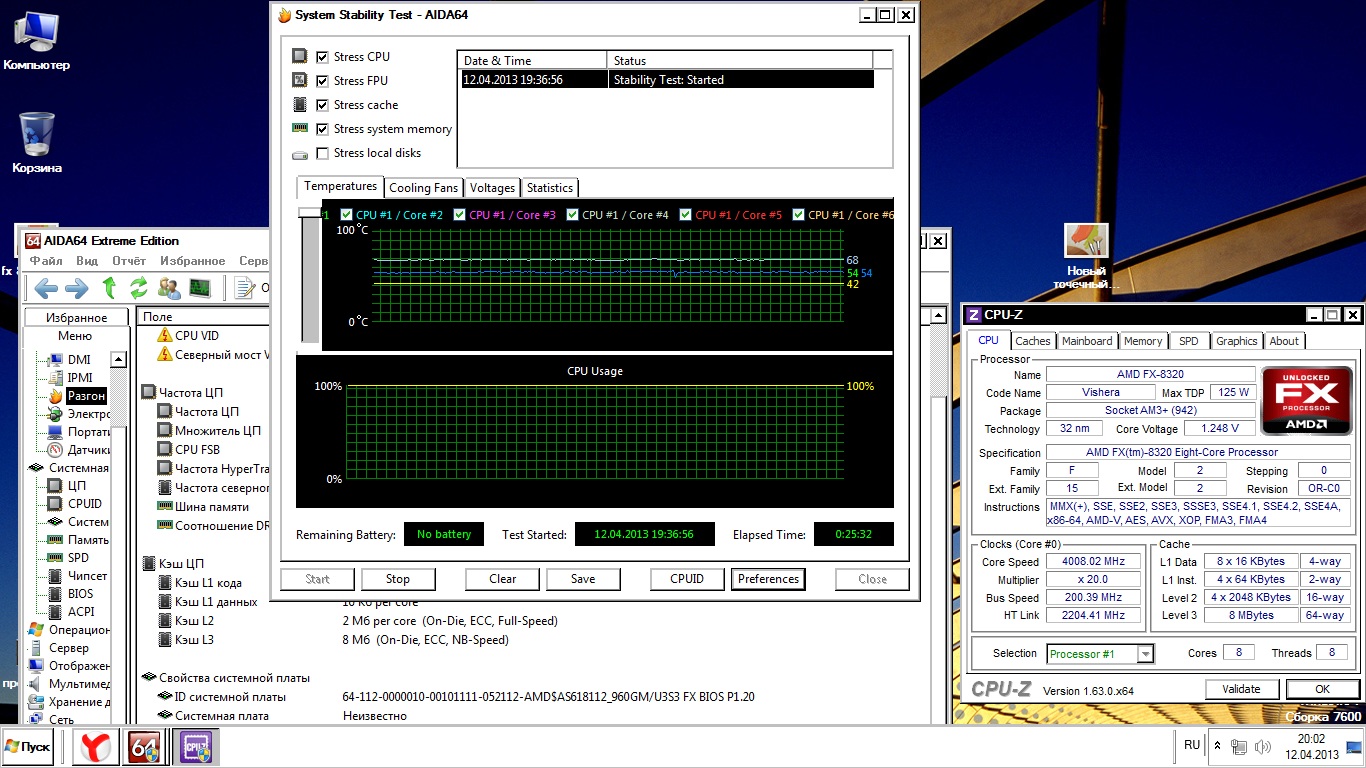The image size is (1366, 768).
Task: Enable the Stress local disks checkbox
Action: (x=322, y=153)
